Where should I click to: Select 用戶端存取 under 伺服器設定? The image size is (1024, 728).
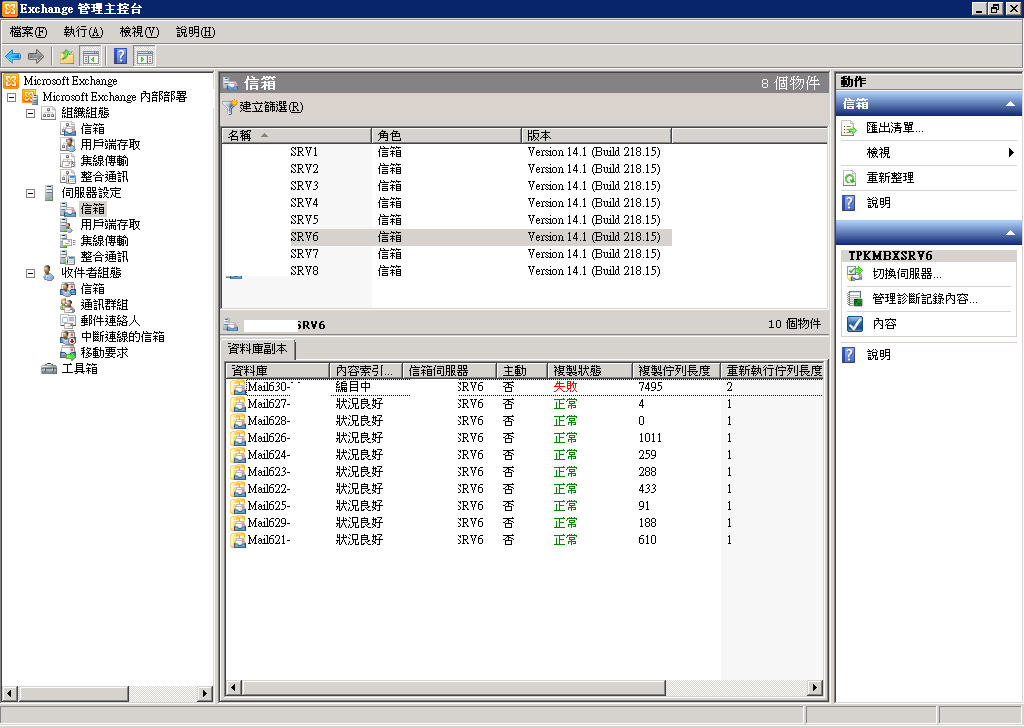point(110,225)
